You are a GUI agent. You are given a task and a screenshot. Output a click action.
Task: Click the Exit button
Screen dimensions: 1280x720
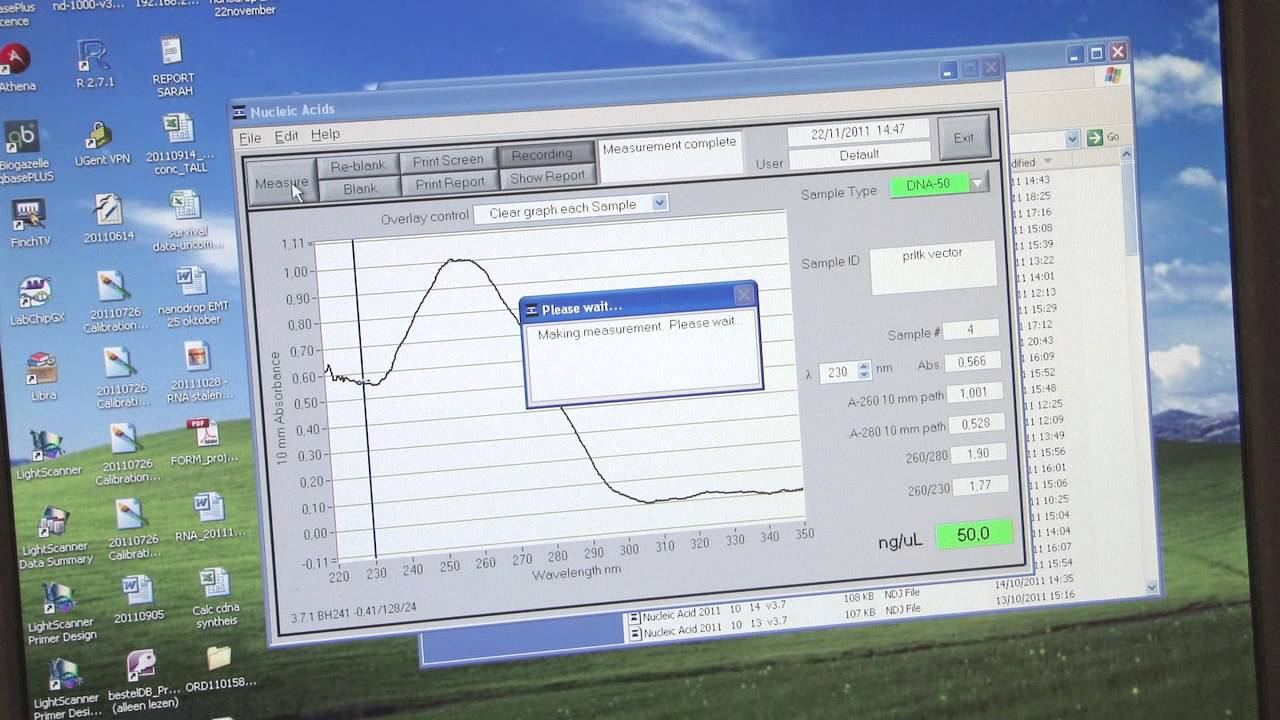pyautogui.click(x=963, y=138)
